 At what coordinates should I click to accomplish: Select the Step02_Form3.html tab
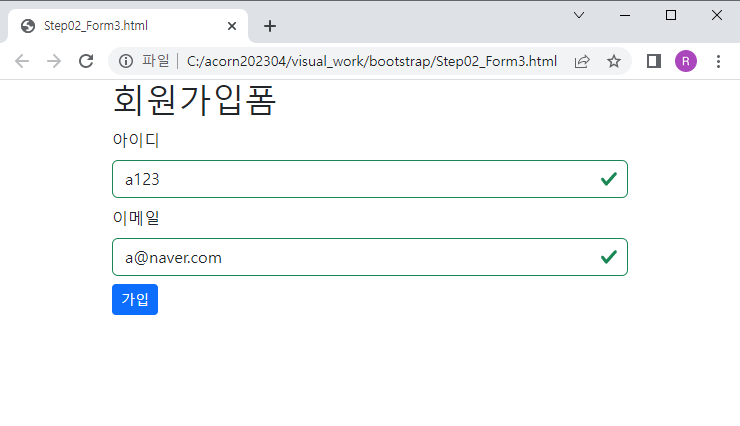click(x=127, y=26)
